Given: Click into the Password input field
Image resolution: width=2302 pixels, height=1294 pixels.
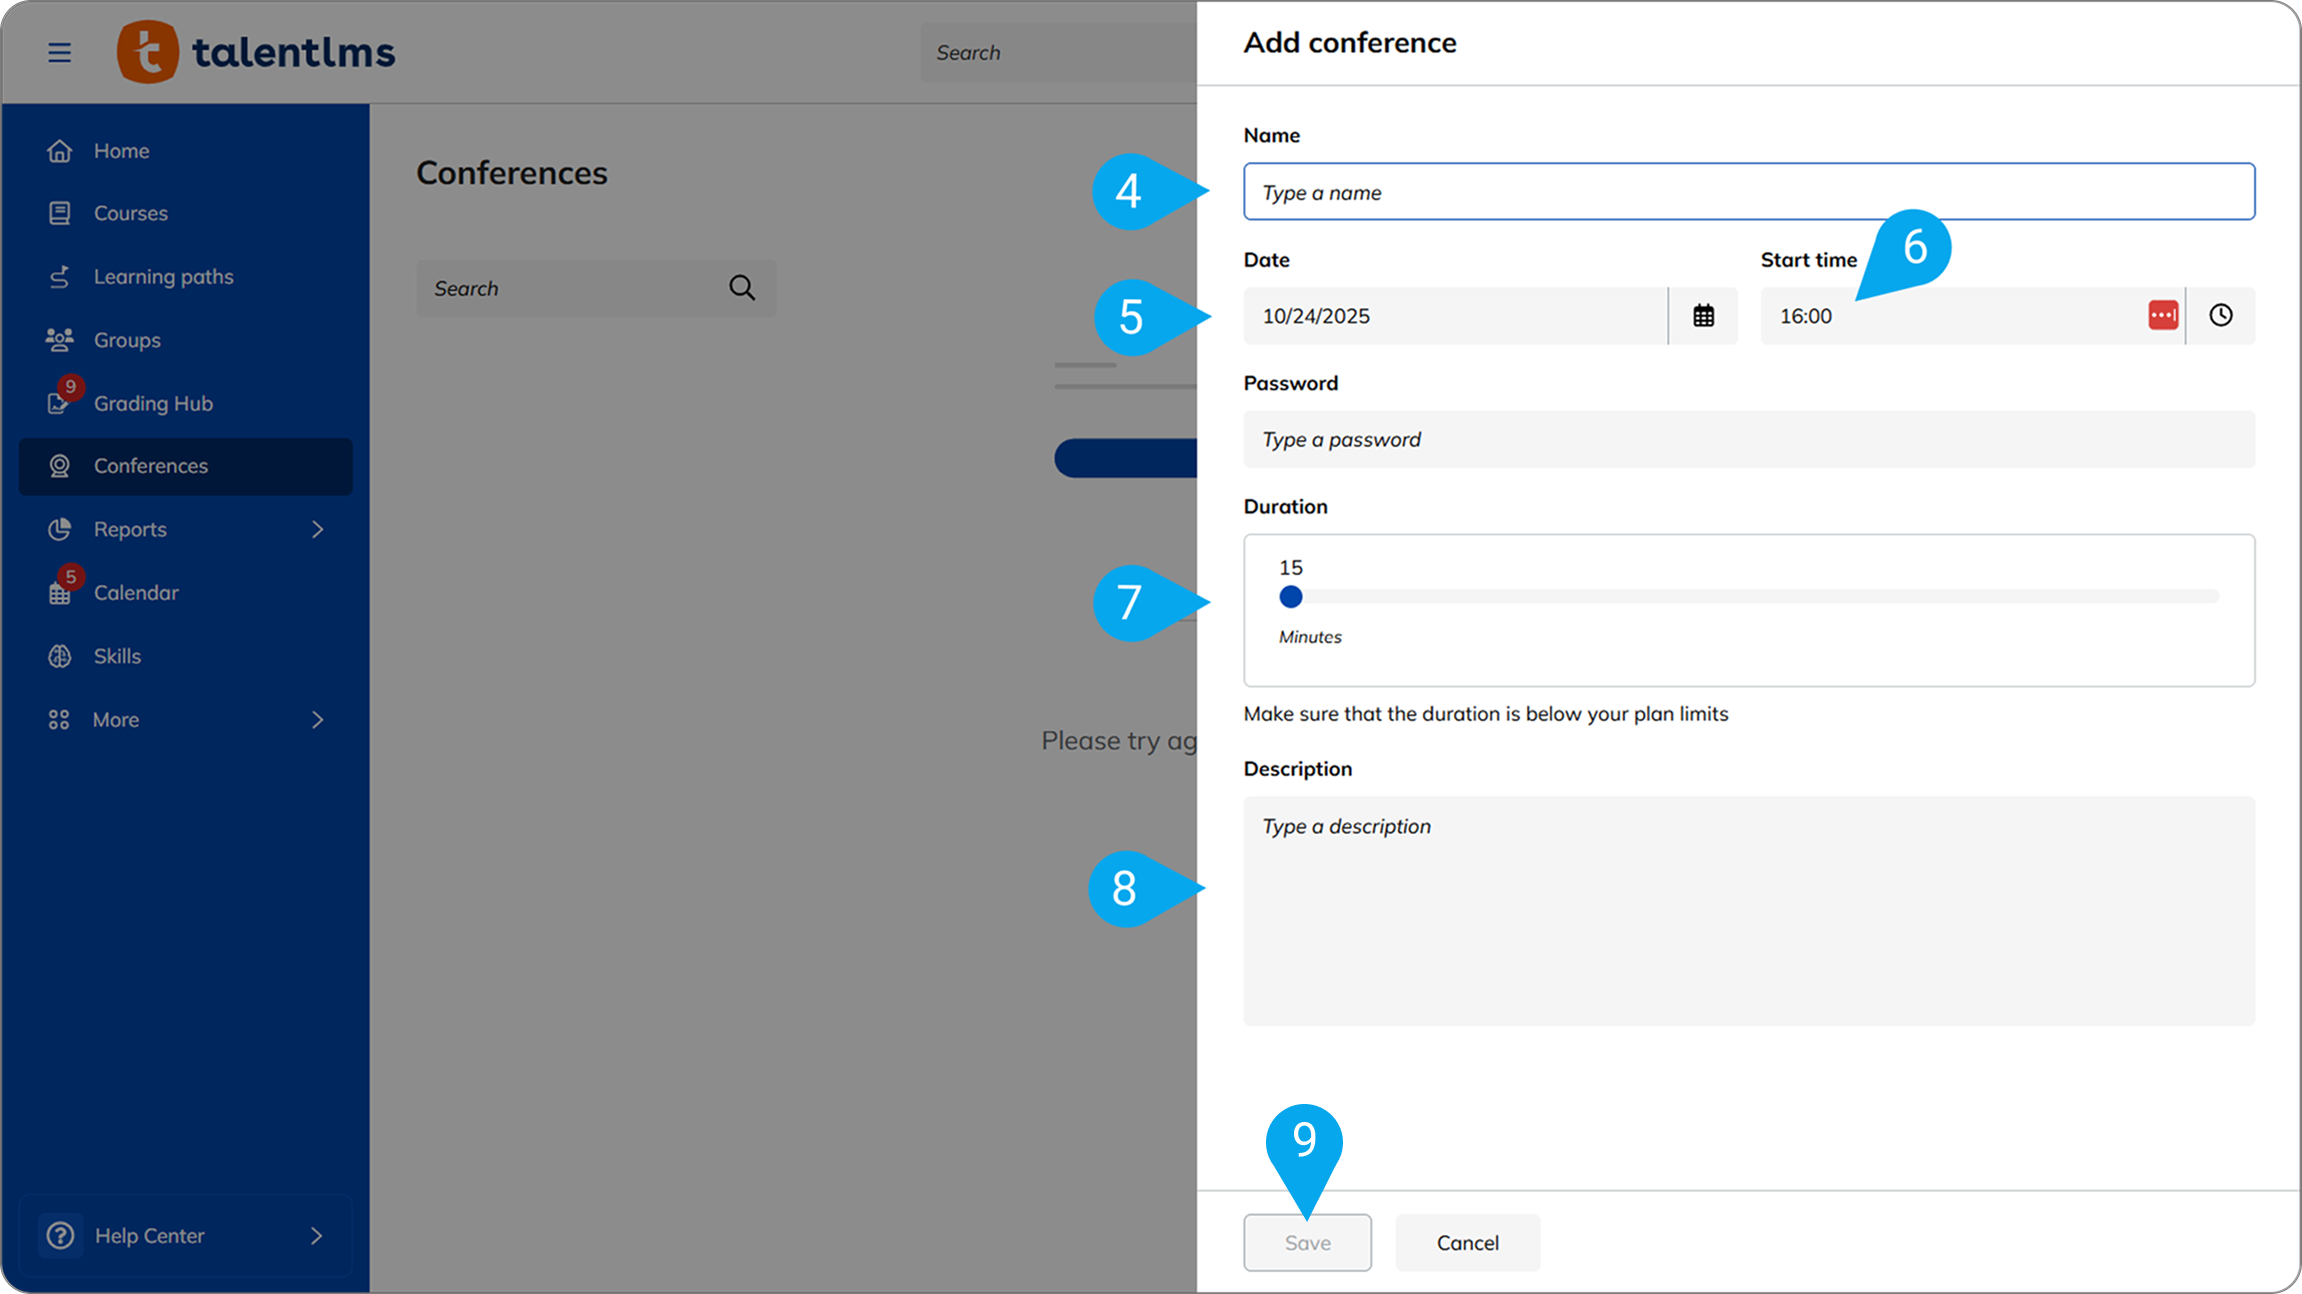Looking at the screenshot, I should (1748, 440).
